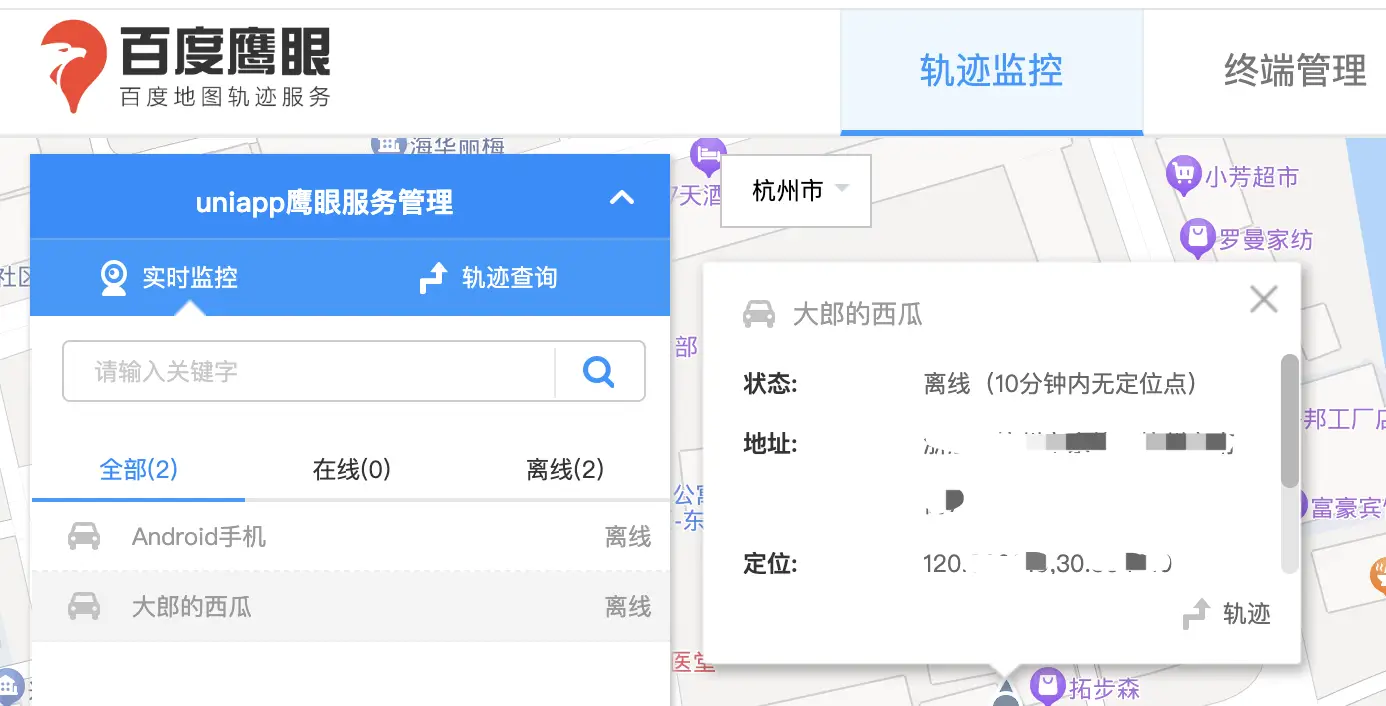This screenshot has width=1386, height=706.
Task: Click the 小芳超市 shopping cart map marker
Action: [x=1184, y=176]
